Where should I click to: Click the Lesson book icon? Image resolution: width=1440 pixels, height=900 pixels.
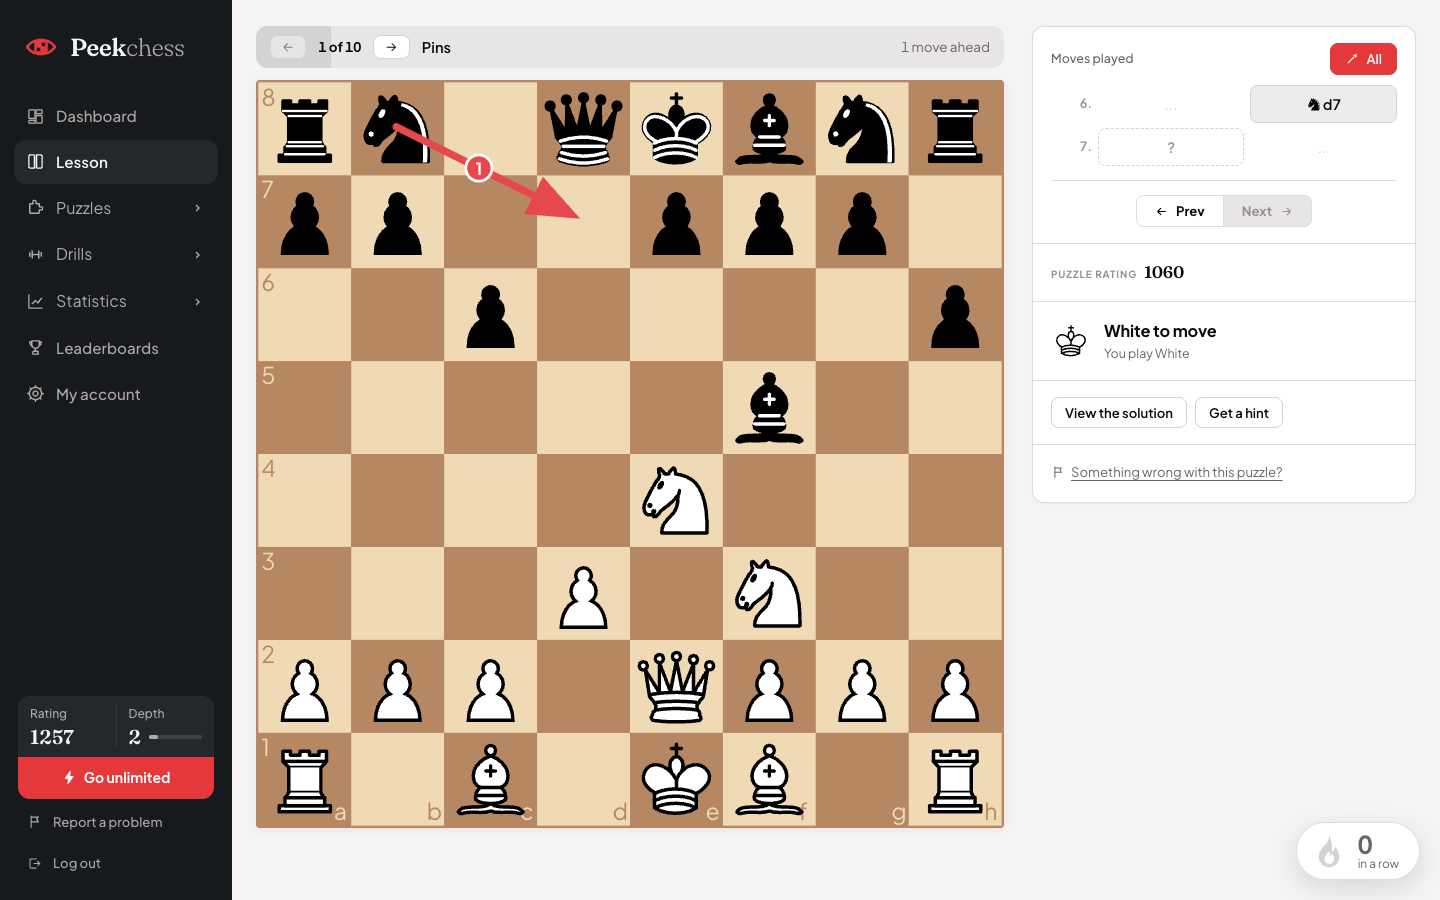point(35,162)
